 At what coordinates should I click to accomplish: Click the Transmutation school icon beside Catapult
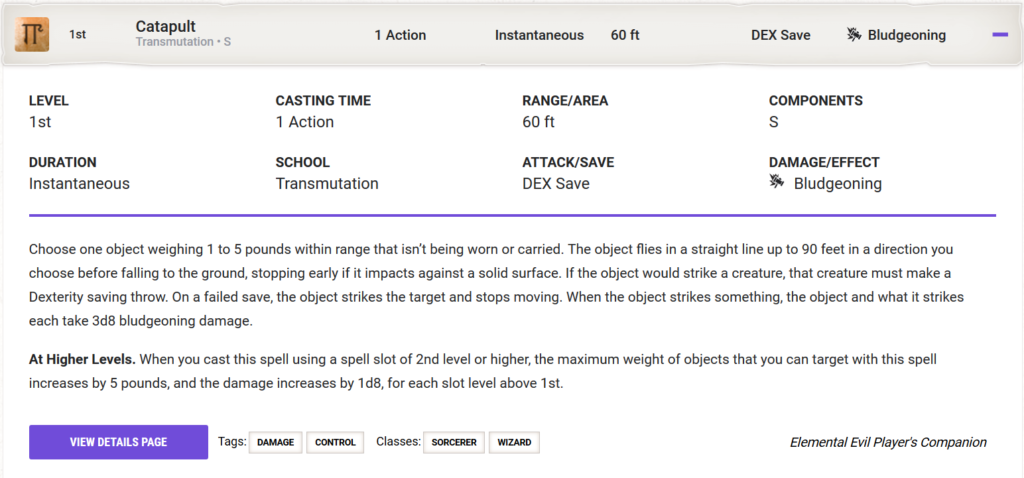tap(32, 35)
